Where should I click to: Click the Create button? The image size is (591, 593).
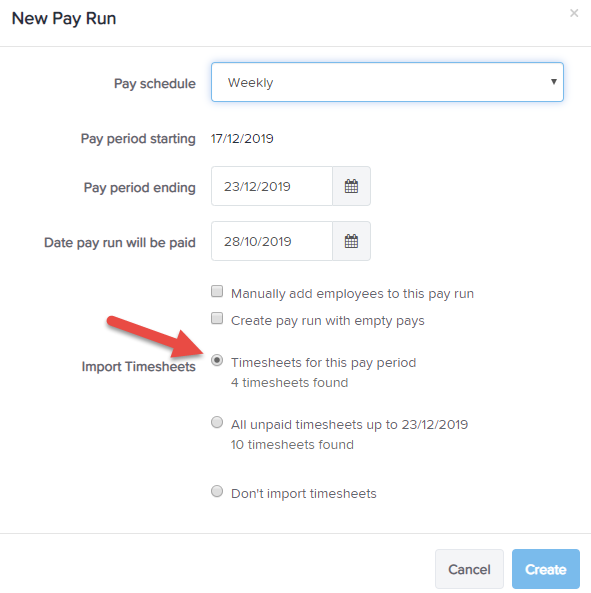(546, 569)
